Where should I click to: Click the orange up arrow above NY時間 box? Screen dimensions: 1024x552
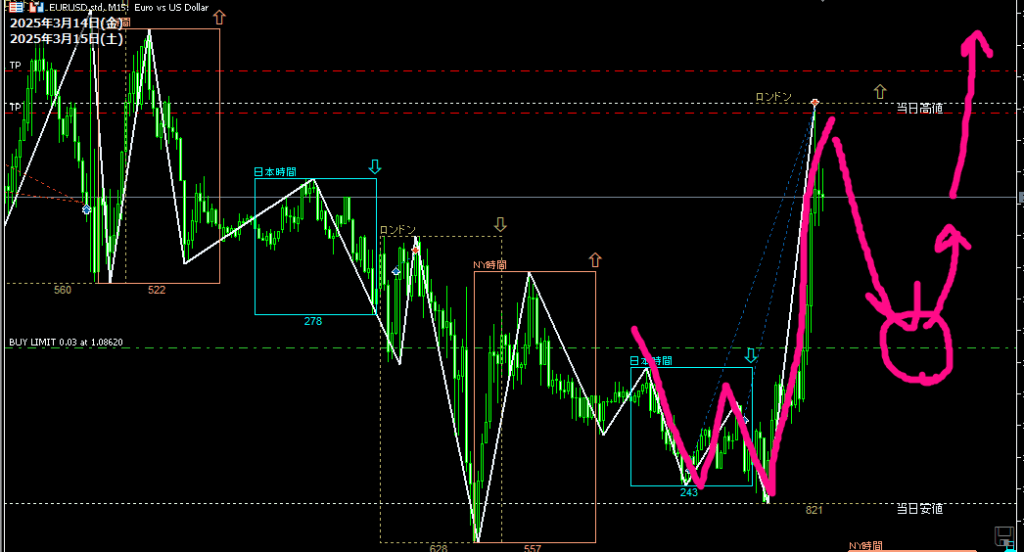click(x=595, y=260)
